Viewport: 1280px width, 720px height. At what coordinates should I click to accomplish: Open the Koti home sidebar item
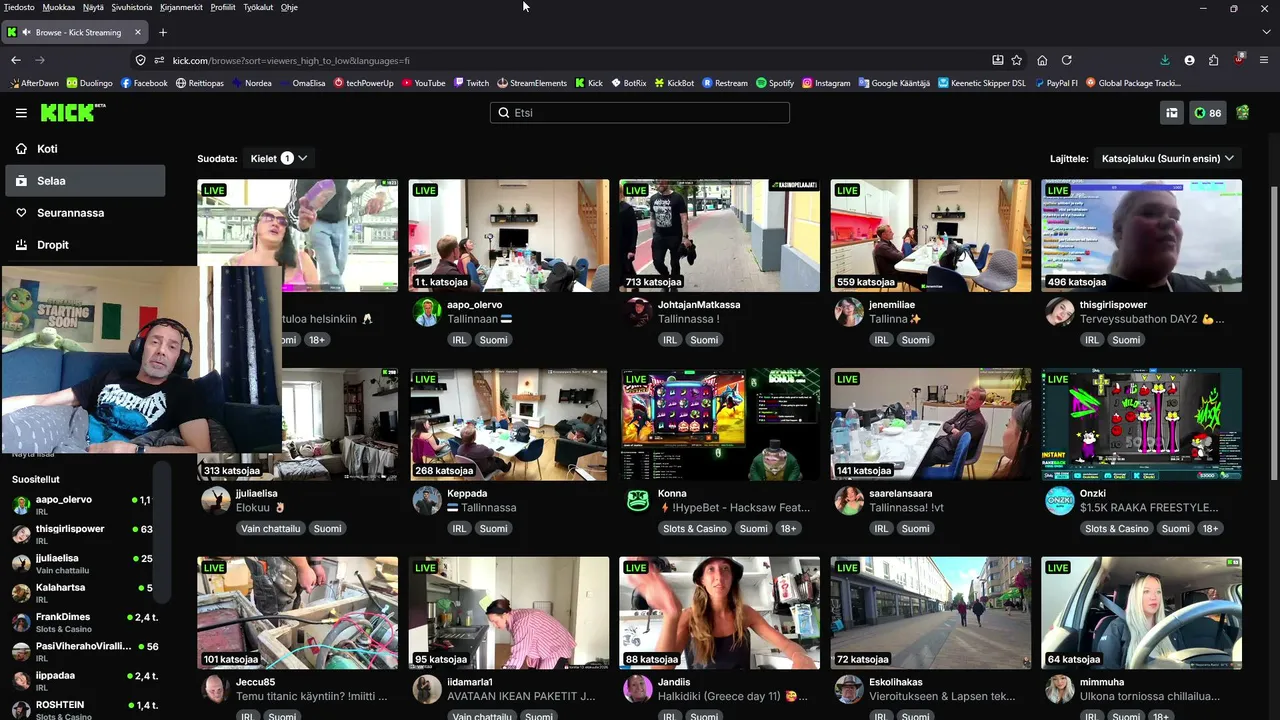point(85,149)
